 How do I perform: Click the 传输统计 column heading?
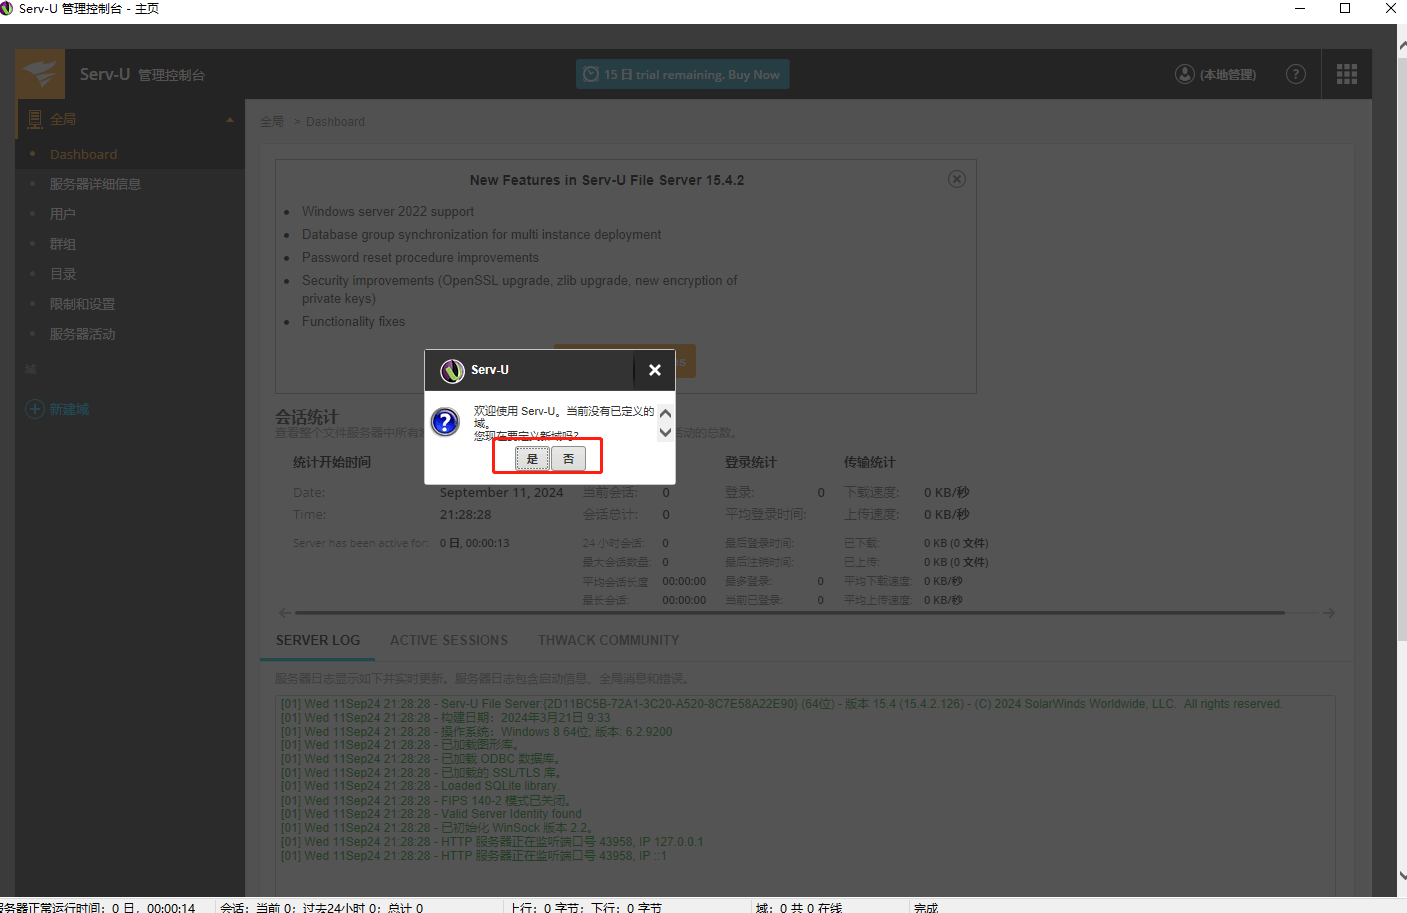click(x=869, y=462)
